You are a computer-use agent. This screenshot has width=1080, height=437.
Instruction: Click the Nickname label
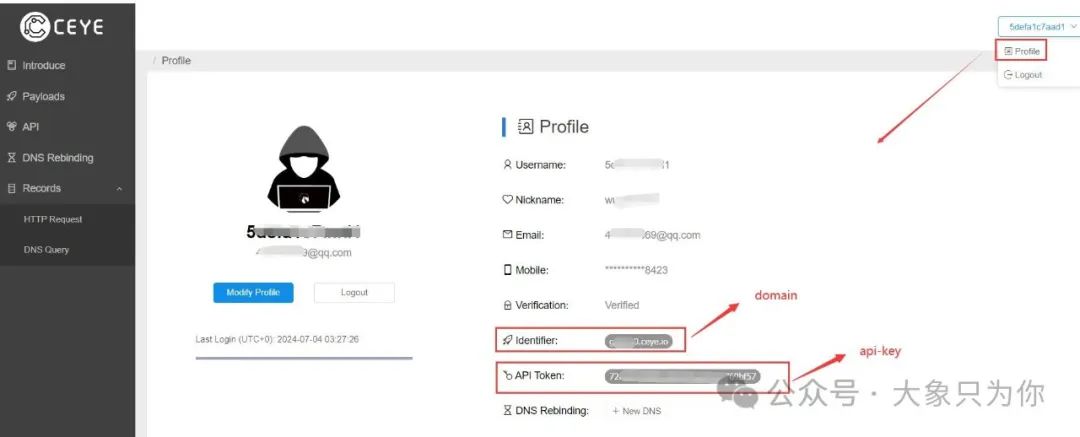tap(540, 200)
